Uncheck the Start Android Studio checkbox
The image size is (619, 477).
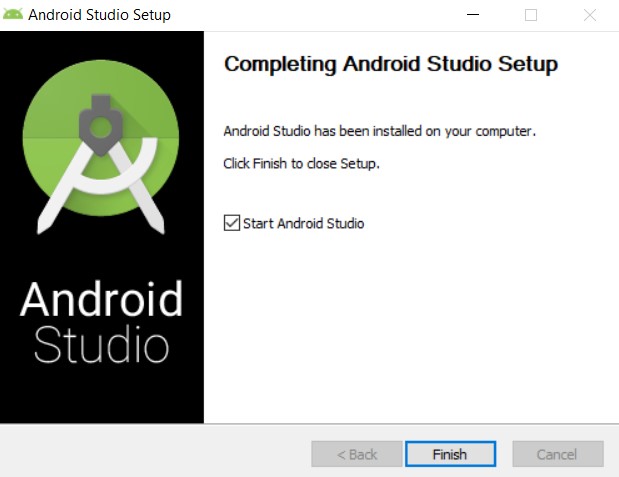(232, 223)
